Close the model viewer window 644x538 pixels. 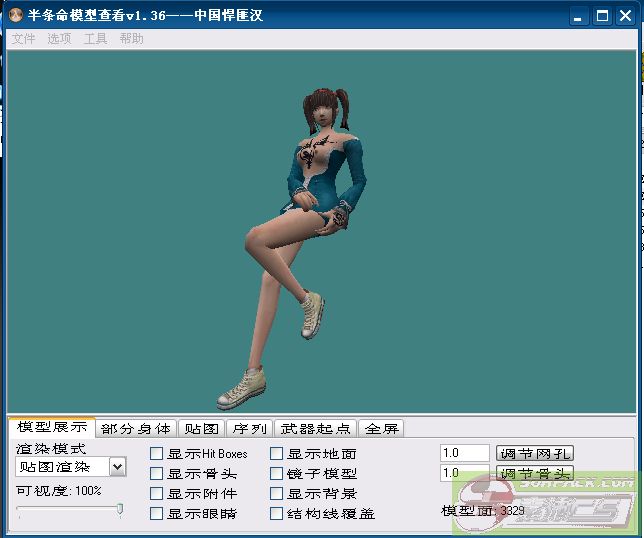(625, 16)
